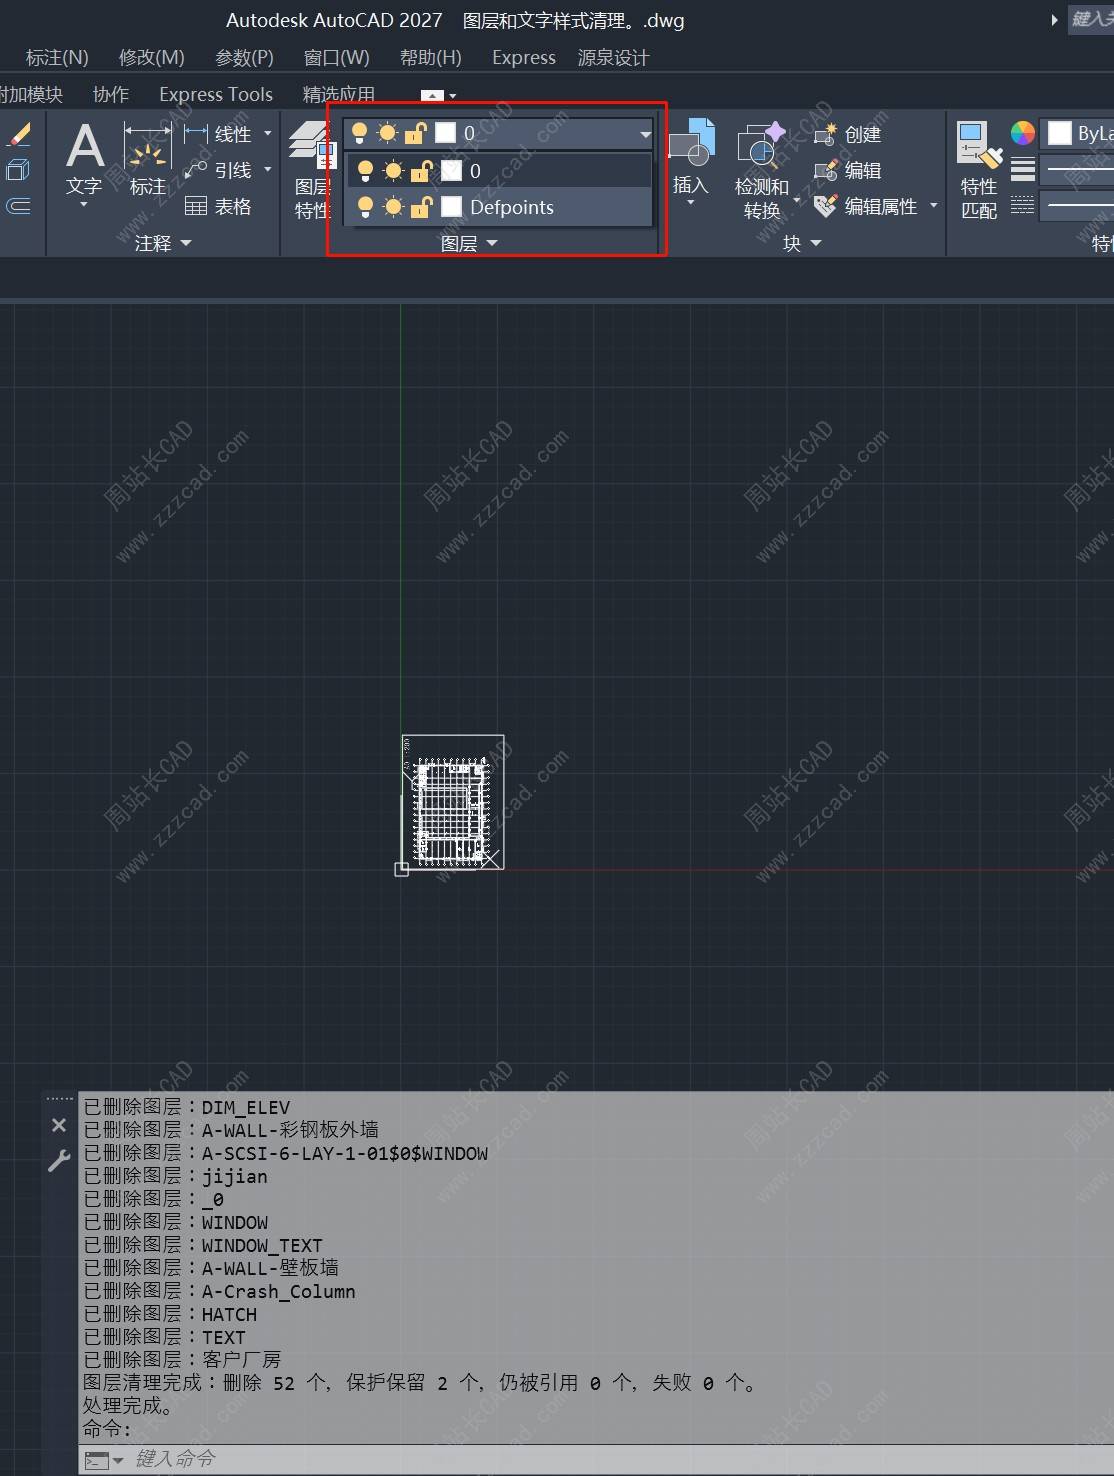The height and width of the screenshot is (1476, 1114).
Task: Collapse the layer dropdown list arrow
Action: pos(645,133)
